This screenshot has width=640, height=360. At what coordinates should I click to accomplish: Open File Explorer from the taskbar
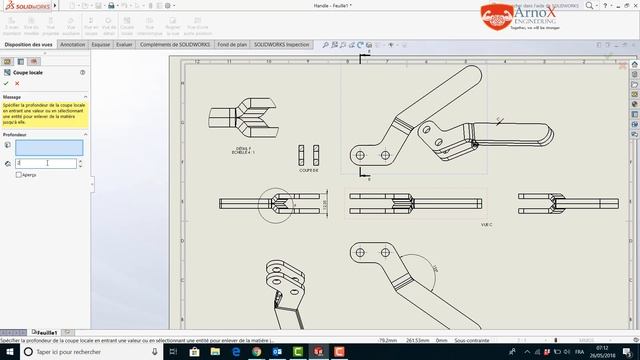pyautogui.click(x=215, y=352)
